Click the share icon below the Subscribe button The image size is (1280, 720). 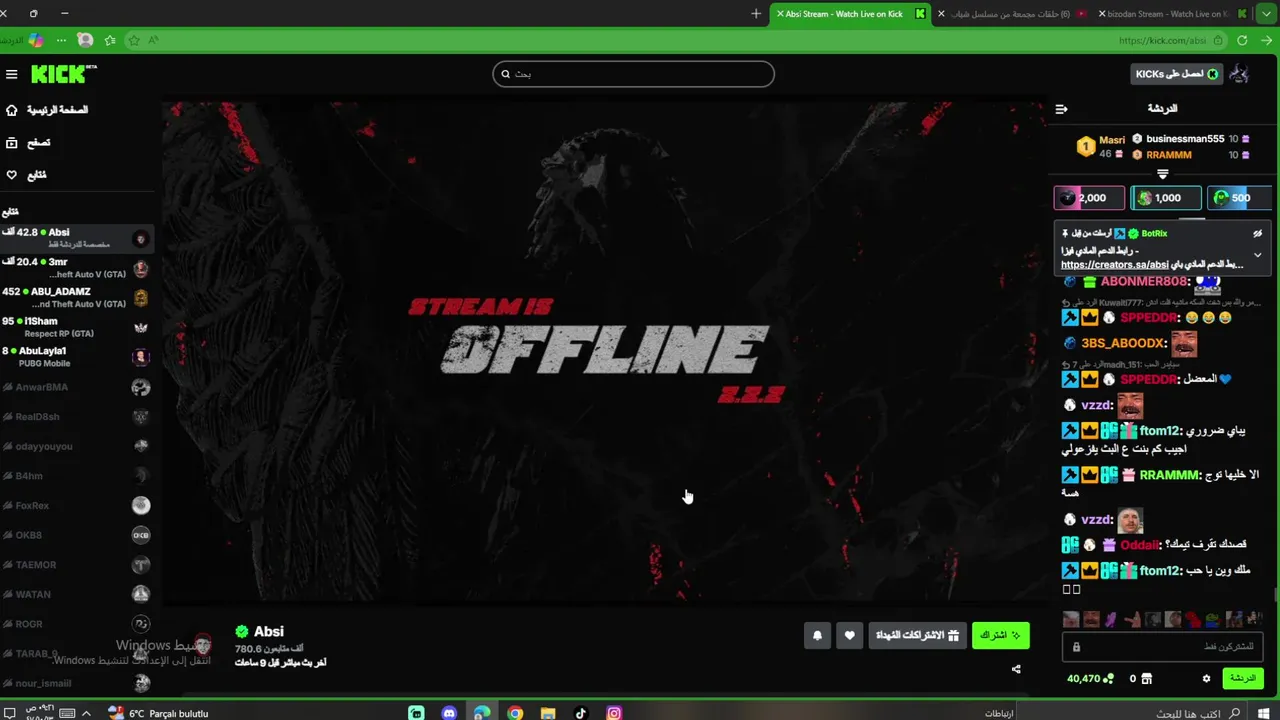(x=1016, y=669)
